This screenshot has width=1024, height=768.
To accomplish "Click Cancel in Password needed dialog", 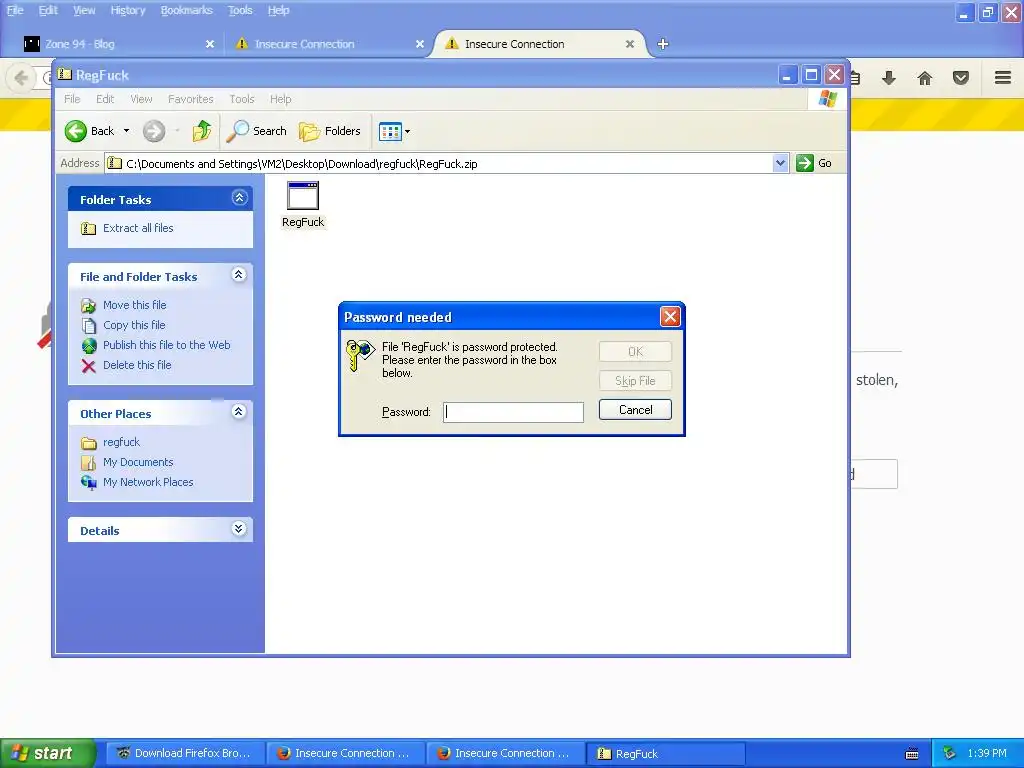I will tap(635, 410).
